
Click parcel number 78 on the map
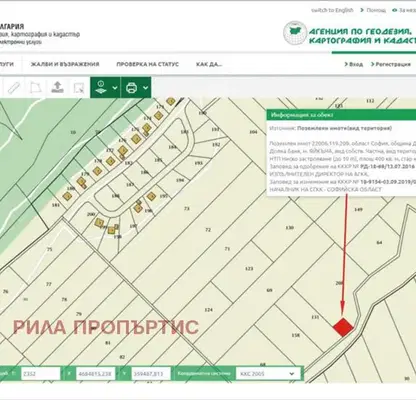point(64,299)
